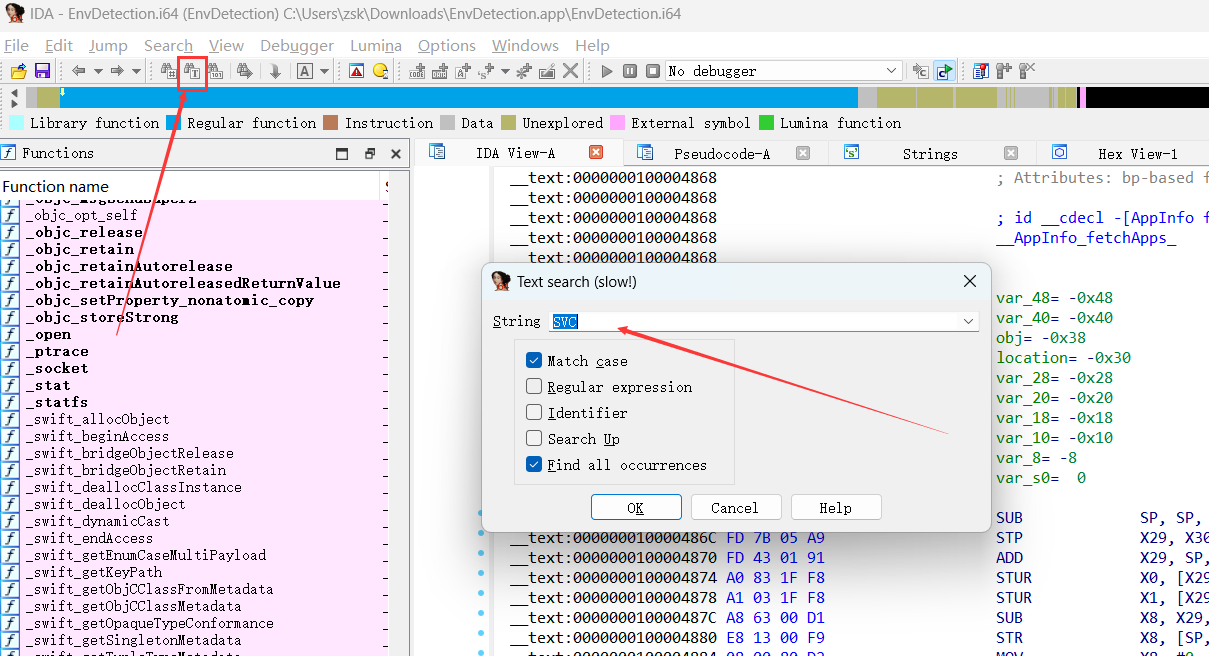The width and height of the screenshot is (1209, 656).
Task: Click the X delete icon in toolbar
Action: coord(570,71)
